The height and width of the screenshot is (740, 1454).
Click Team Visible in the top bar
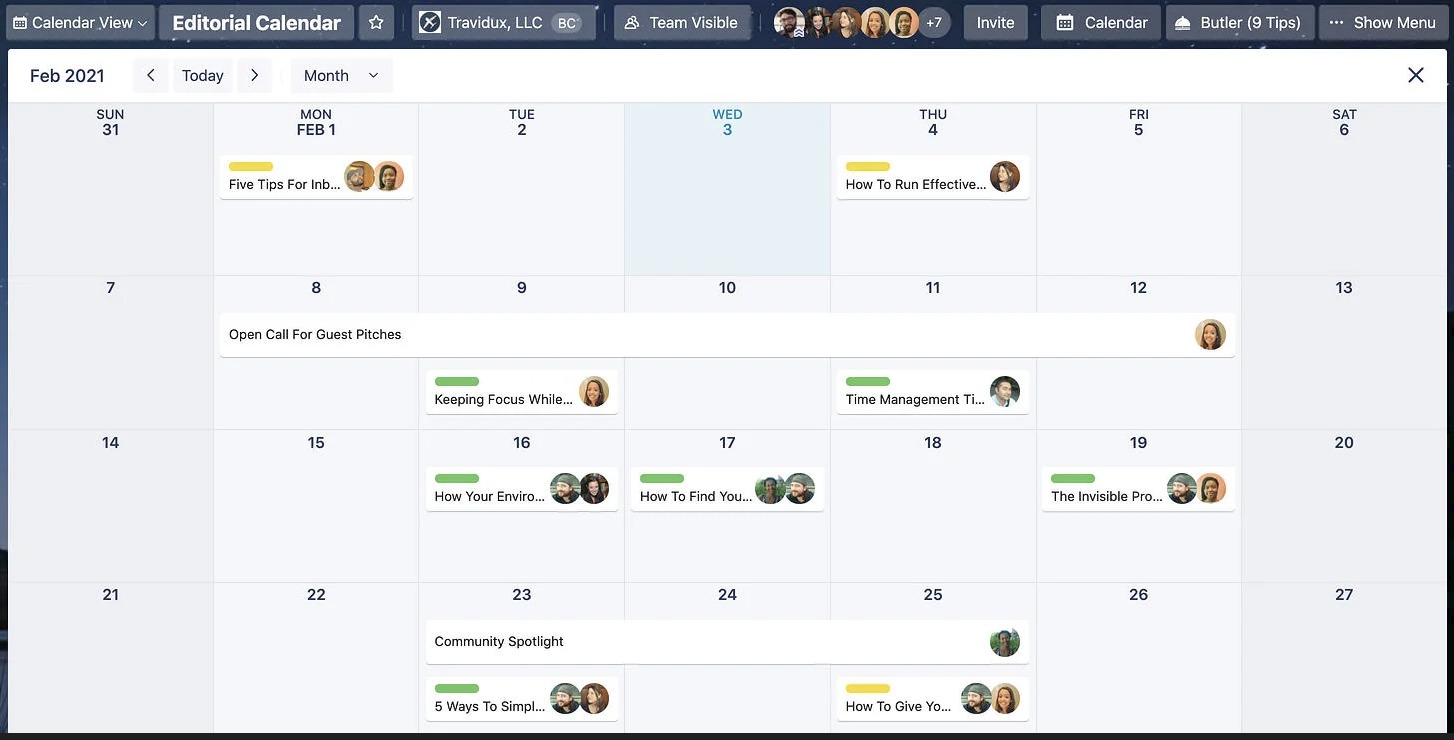point(681,21)
